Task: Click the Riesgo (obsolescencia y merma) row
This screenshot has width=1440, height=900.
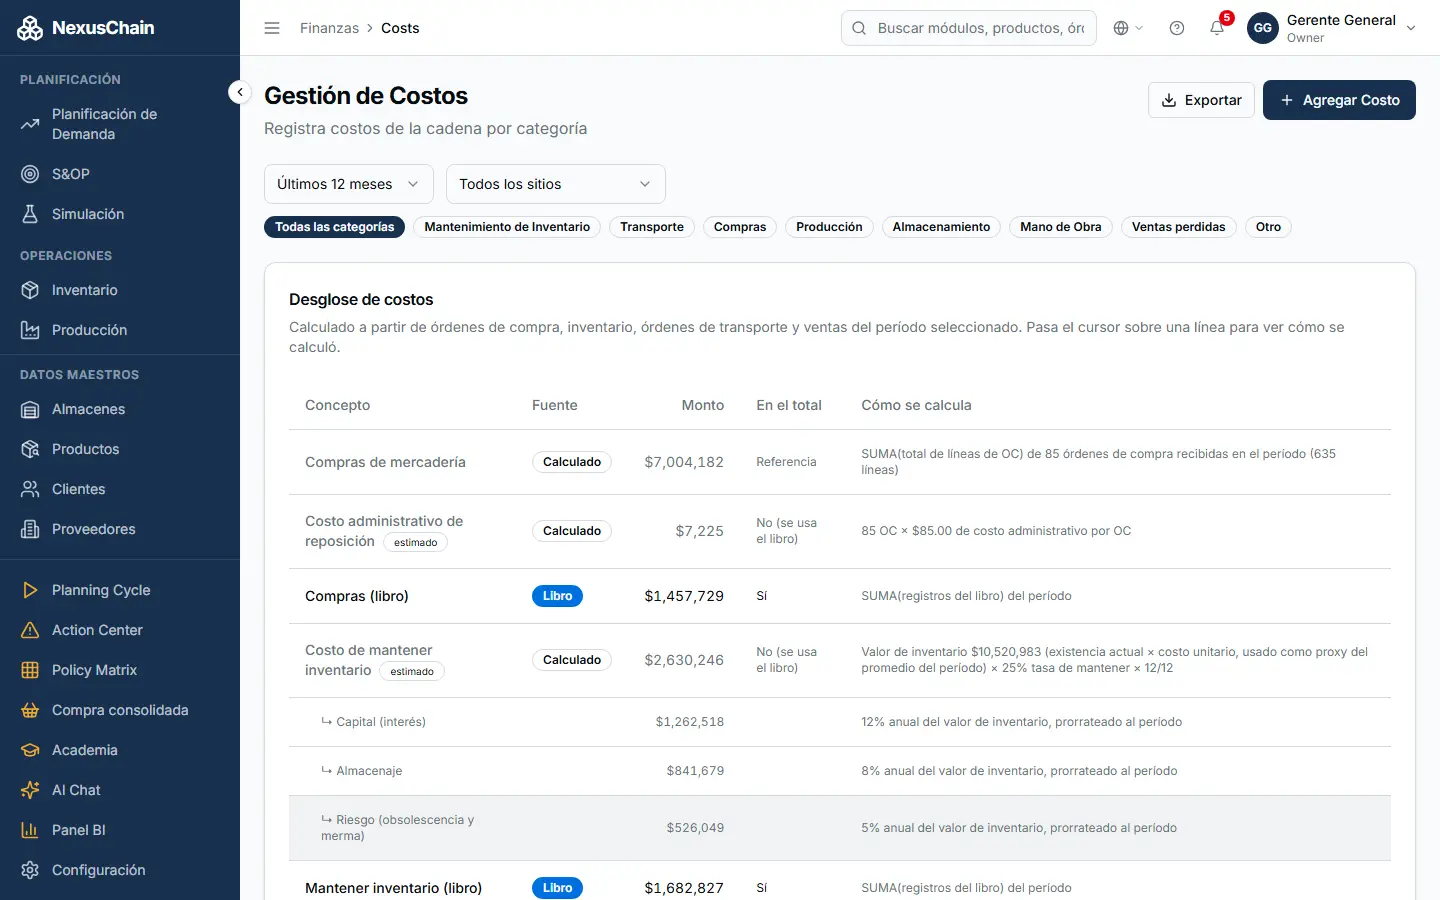Action: tap(840, 828)
